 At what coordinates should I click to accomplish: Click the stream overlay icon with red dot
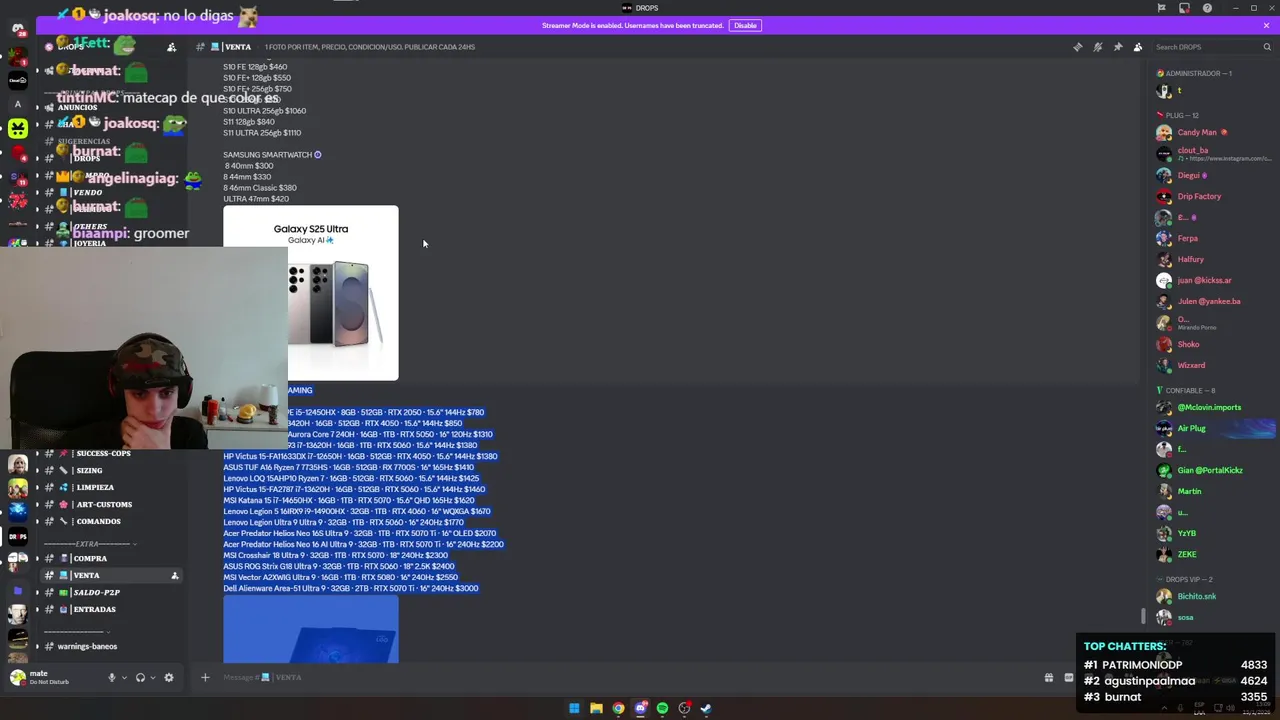[x=1184, y=8]
